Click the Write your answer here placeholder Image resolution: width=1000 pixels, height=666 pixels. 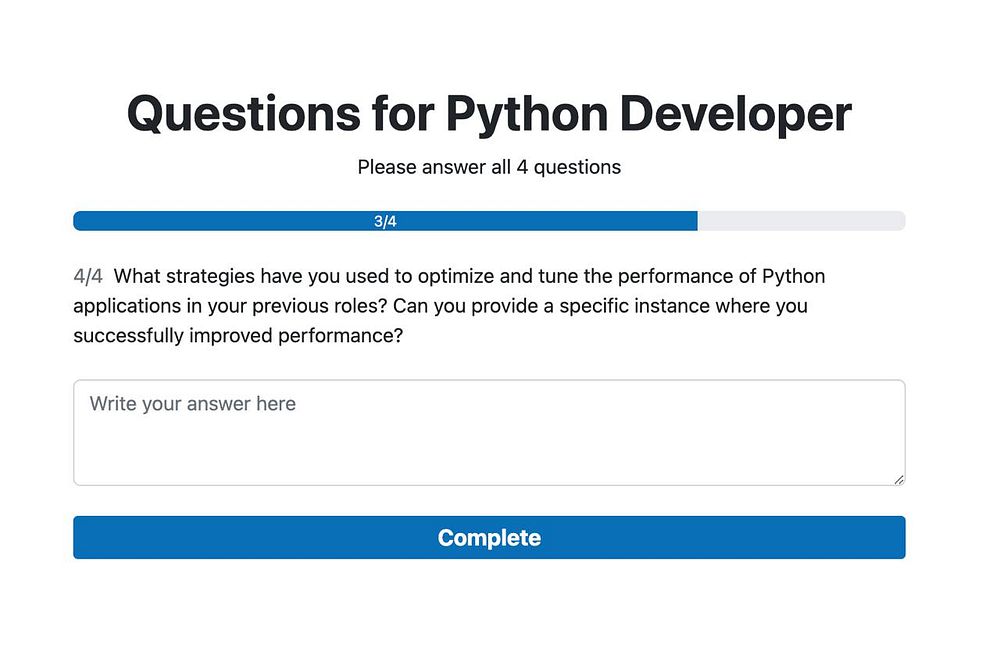tap(193, 404)
